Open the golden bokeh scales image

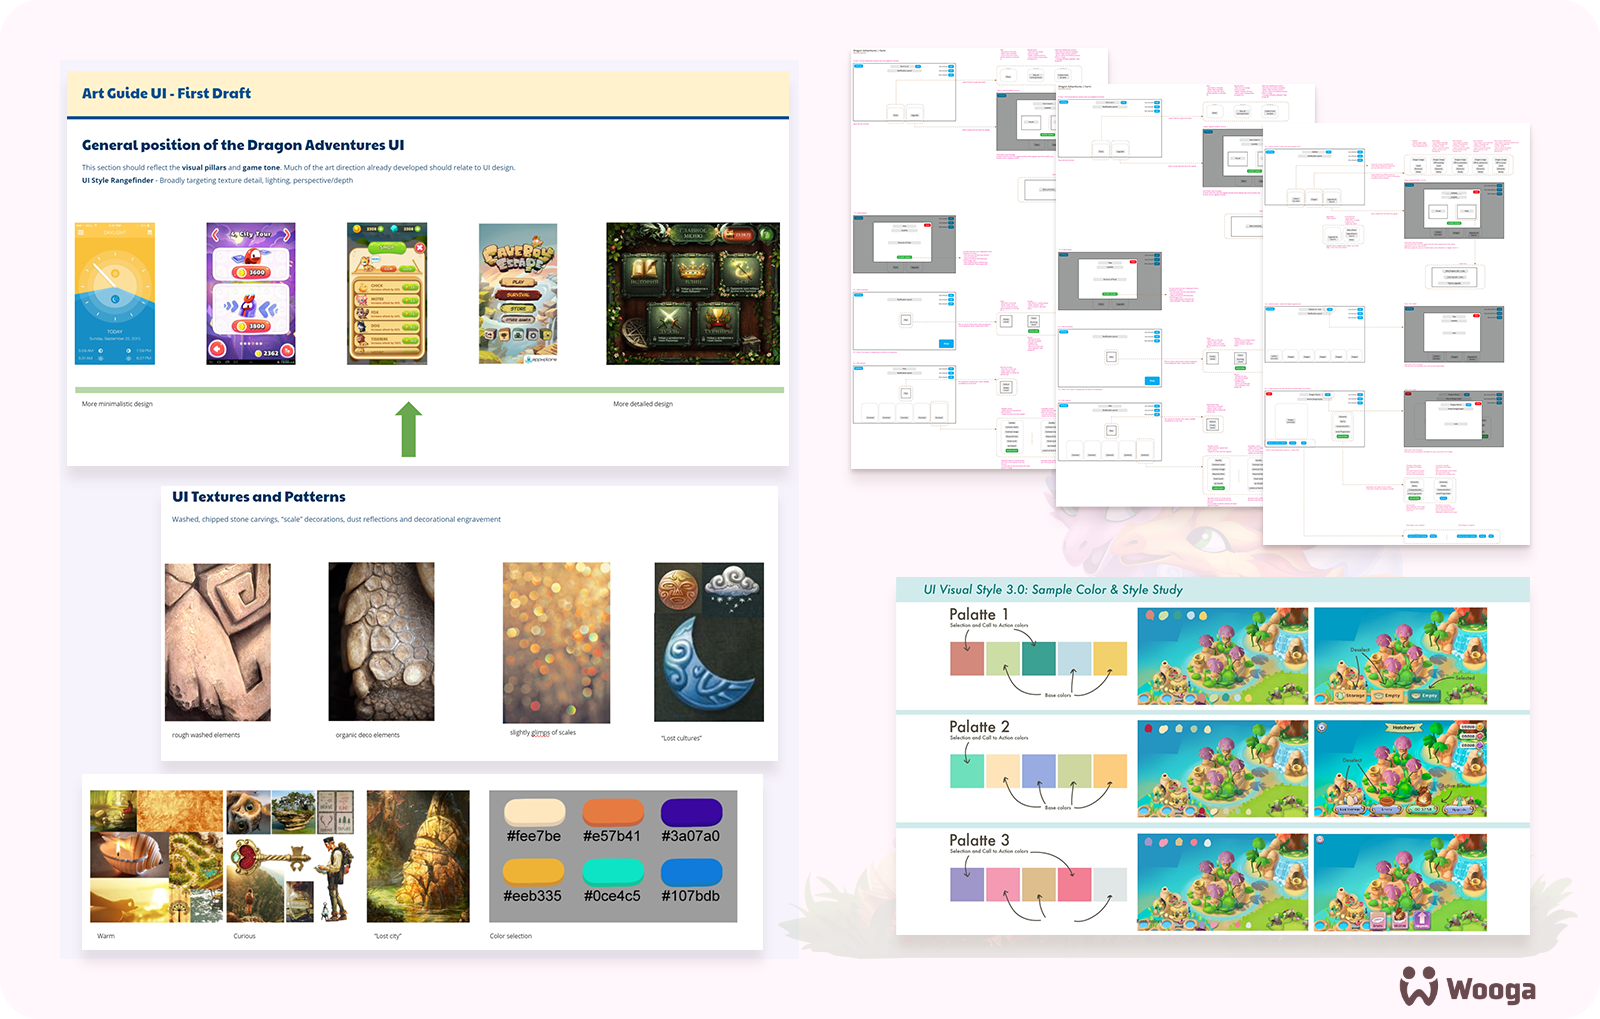[556, 643]
